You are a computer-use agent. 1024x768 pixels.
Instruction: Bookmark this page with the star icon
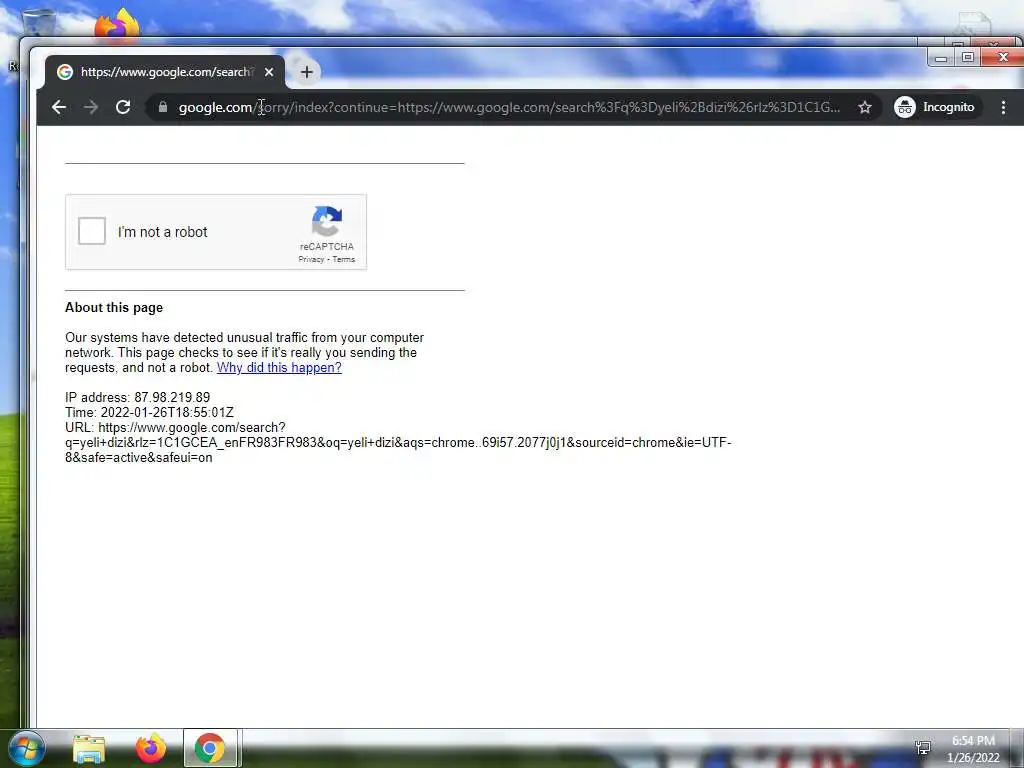pyautogui.click(x=865, y=107)
